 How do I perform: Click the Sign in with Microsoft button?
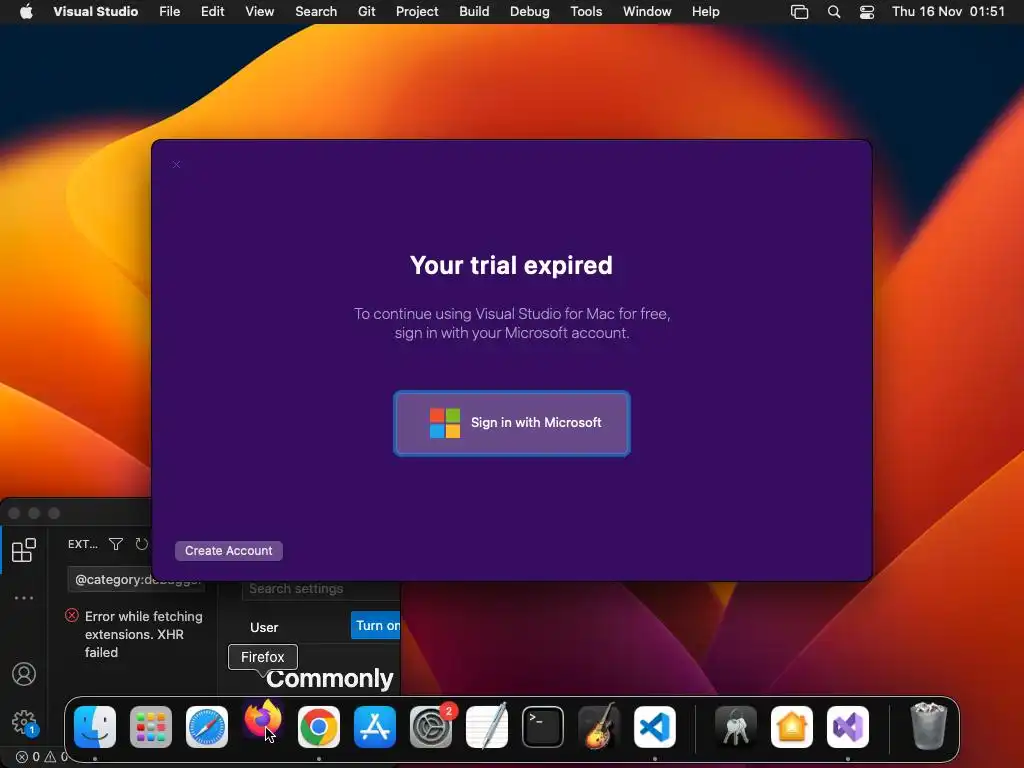click(x=511, y=423)
